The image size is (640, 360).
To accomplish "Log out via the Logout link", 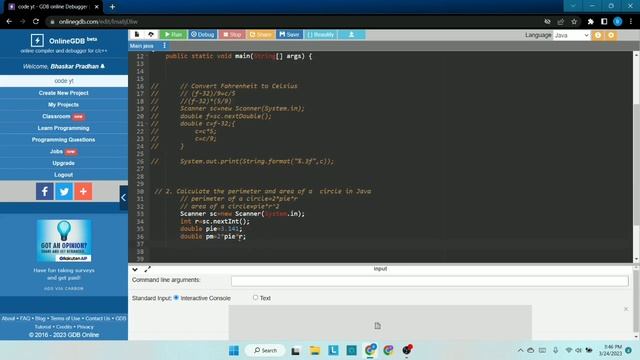I will tap(64, 175).
